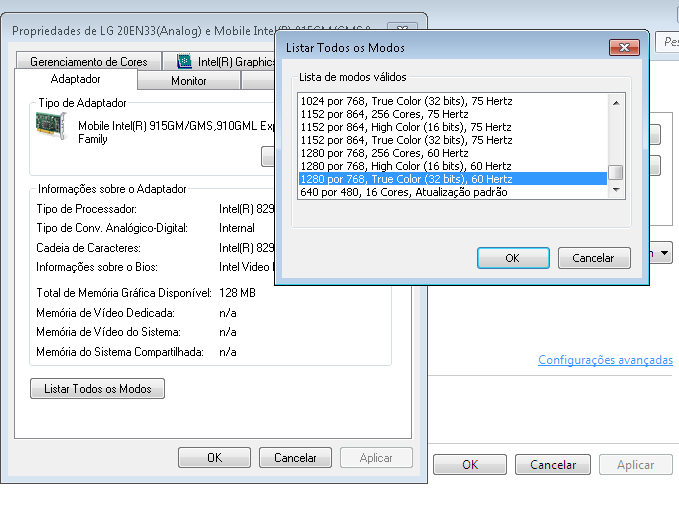Open dropdown arrow in background window
Image resolution: width=679 pixels, height=517 pixels.
(664, 252)
